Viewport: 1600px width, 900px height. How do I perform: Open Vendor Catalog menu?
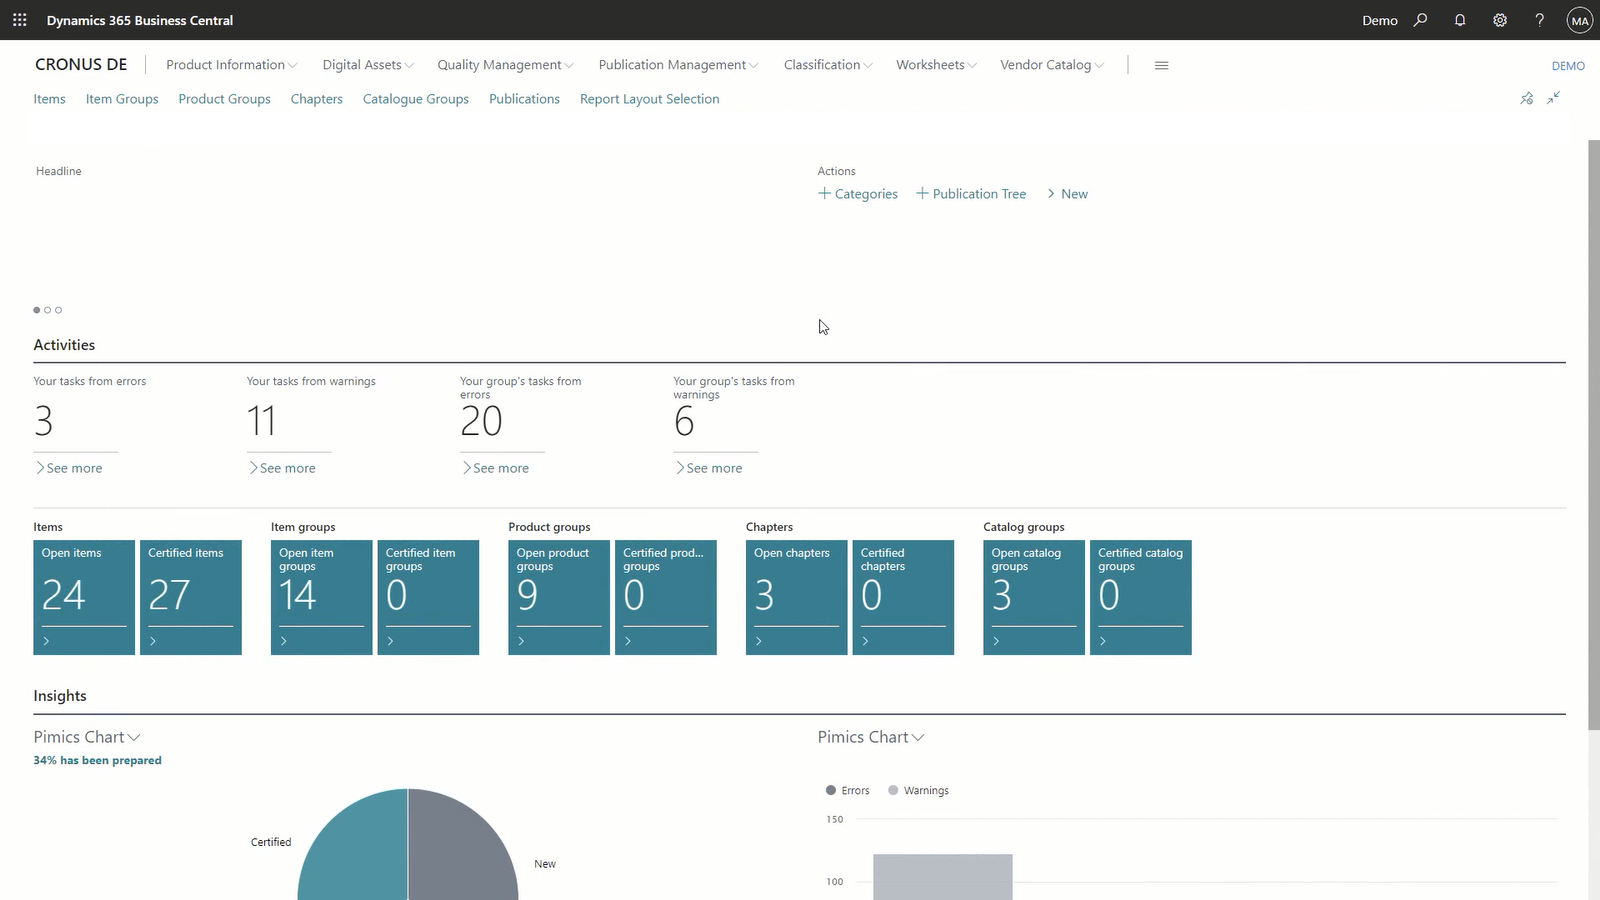tap(1052, 65)
